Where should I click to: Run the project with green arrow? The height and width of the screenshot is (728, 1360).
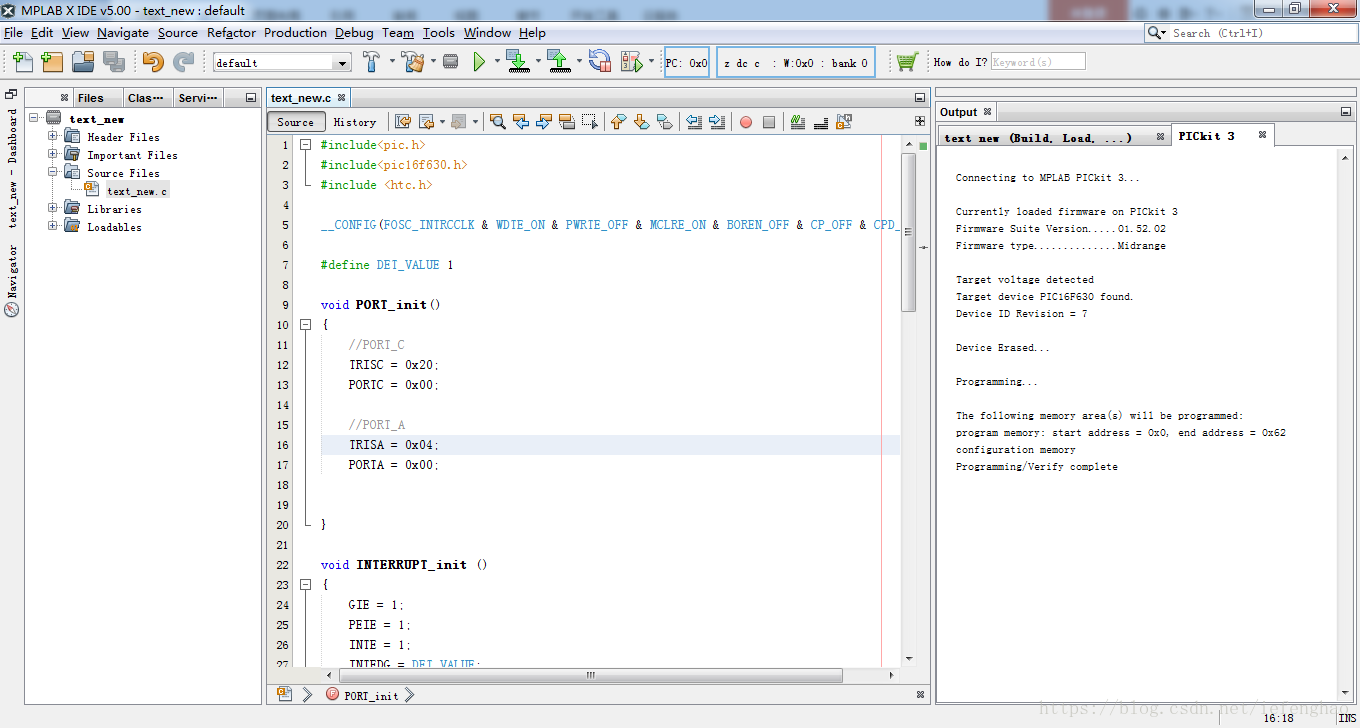[x=479, y=62]
